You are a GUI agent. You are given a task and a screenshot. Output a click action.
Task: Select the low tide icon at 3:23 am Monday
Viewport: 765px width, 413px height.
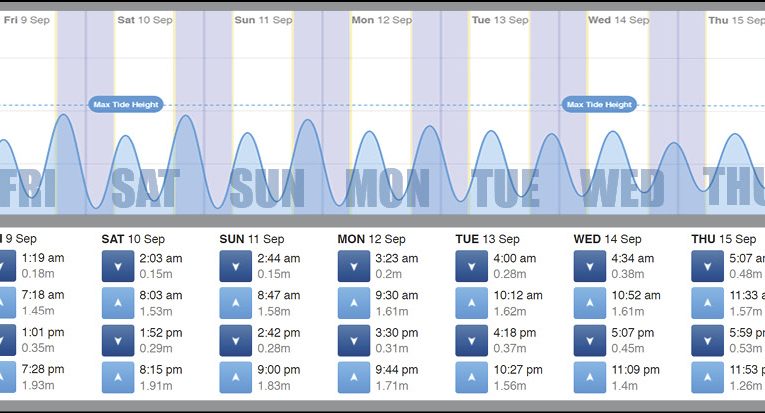(x=353, y=265)
